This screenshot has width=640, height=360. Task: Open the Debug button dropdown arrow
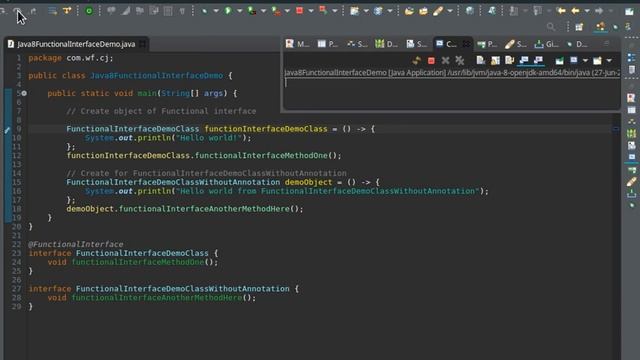coord(216,11)
